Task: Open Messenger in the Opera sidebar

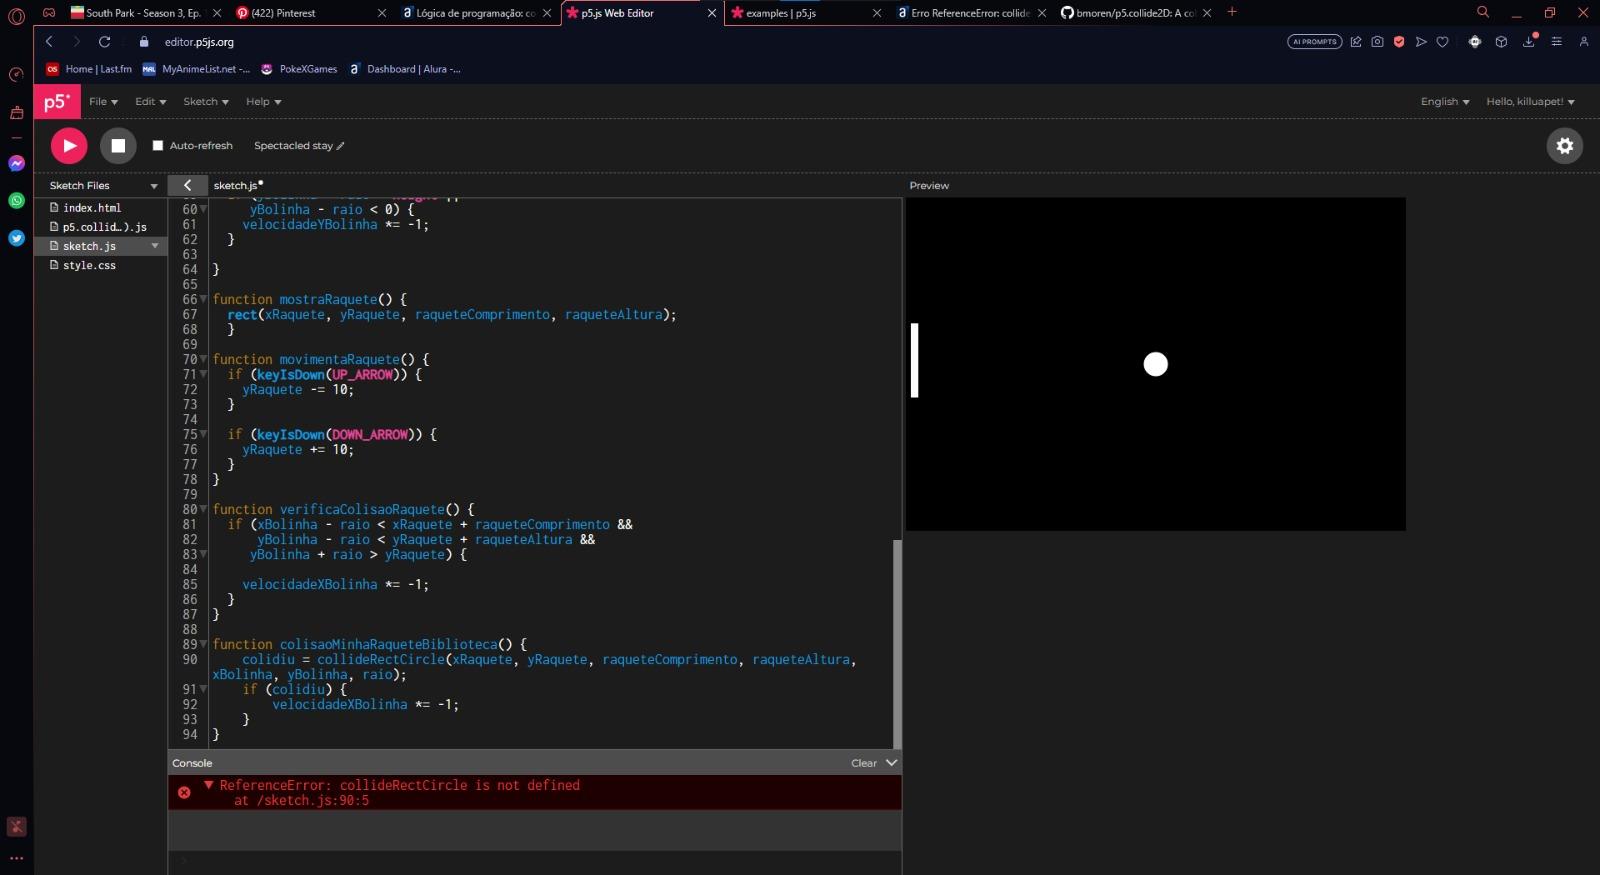Action: tap(16, 163)
